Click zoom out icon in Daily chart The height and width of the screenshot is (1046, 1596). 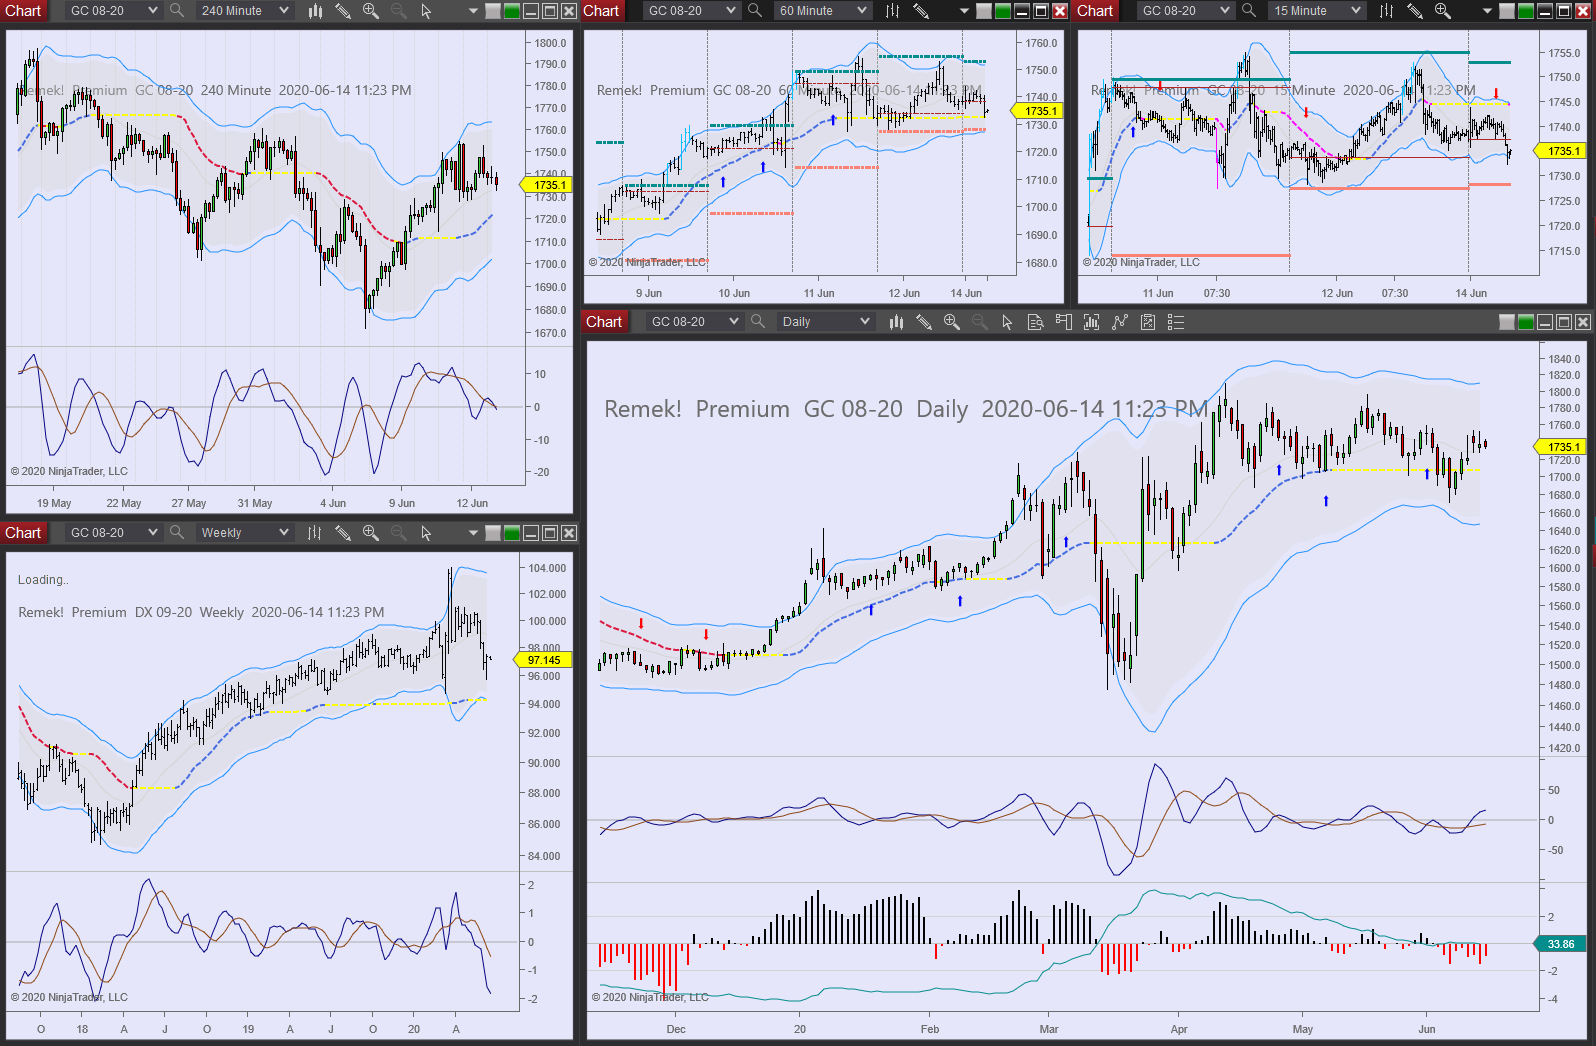point(980,322)
